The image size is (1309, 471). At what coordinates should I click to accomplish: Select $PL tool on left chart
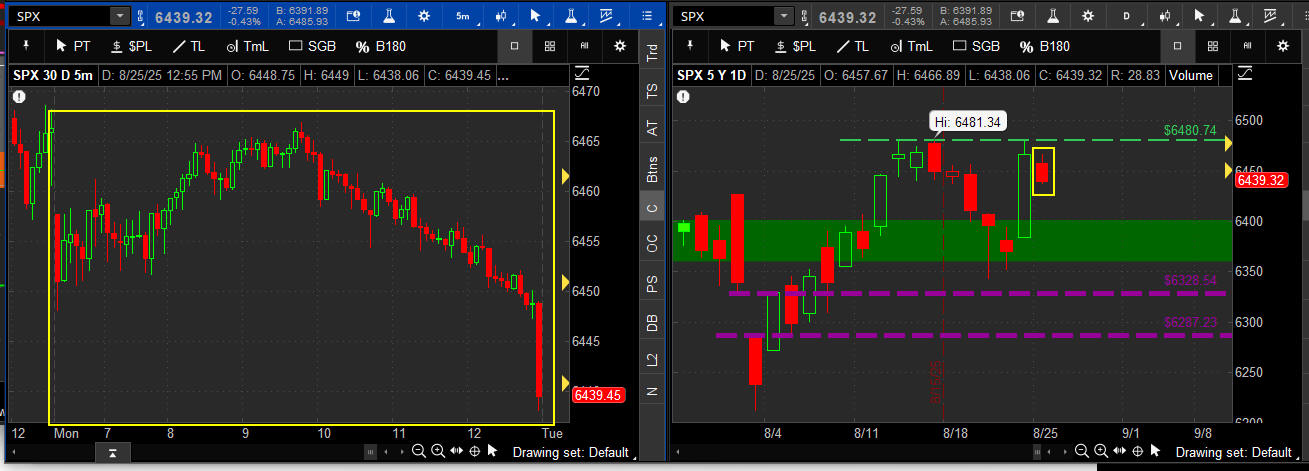point(129,46)
